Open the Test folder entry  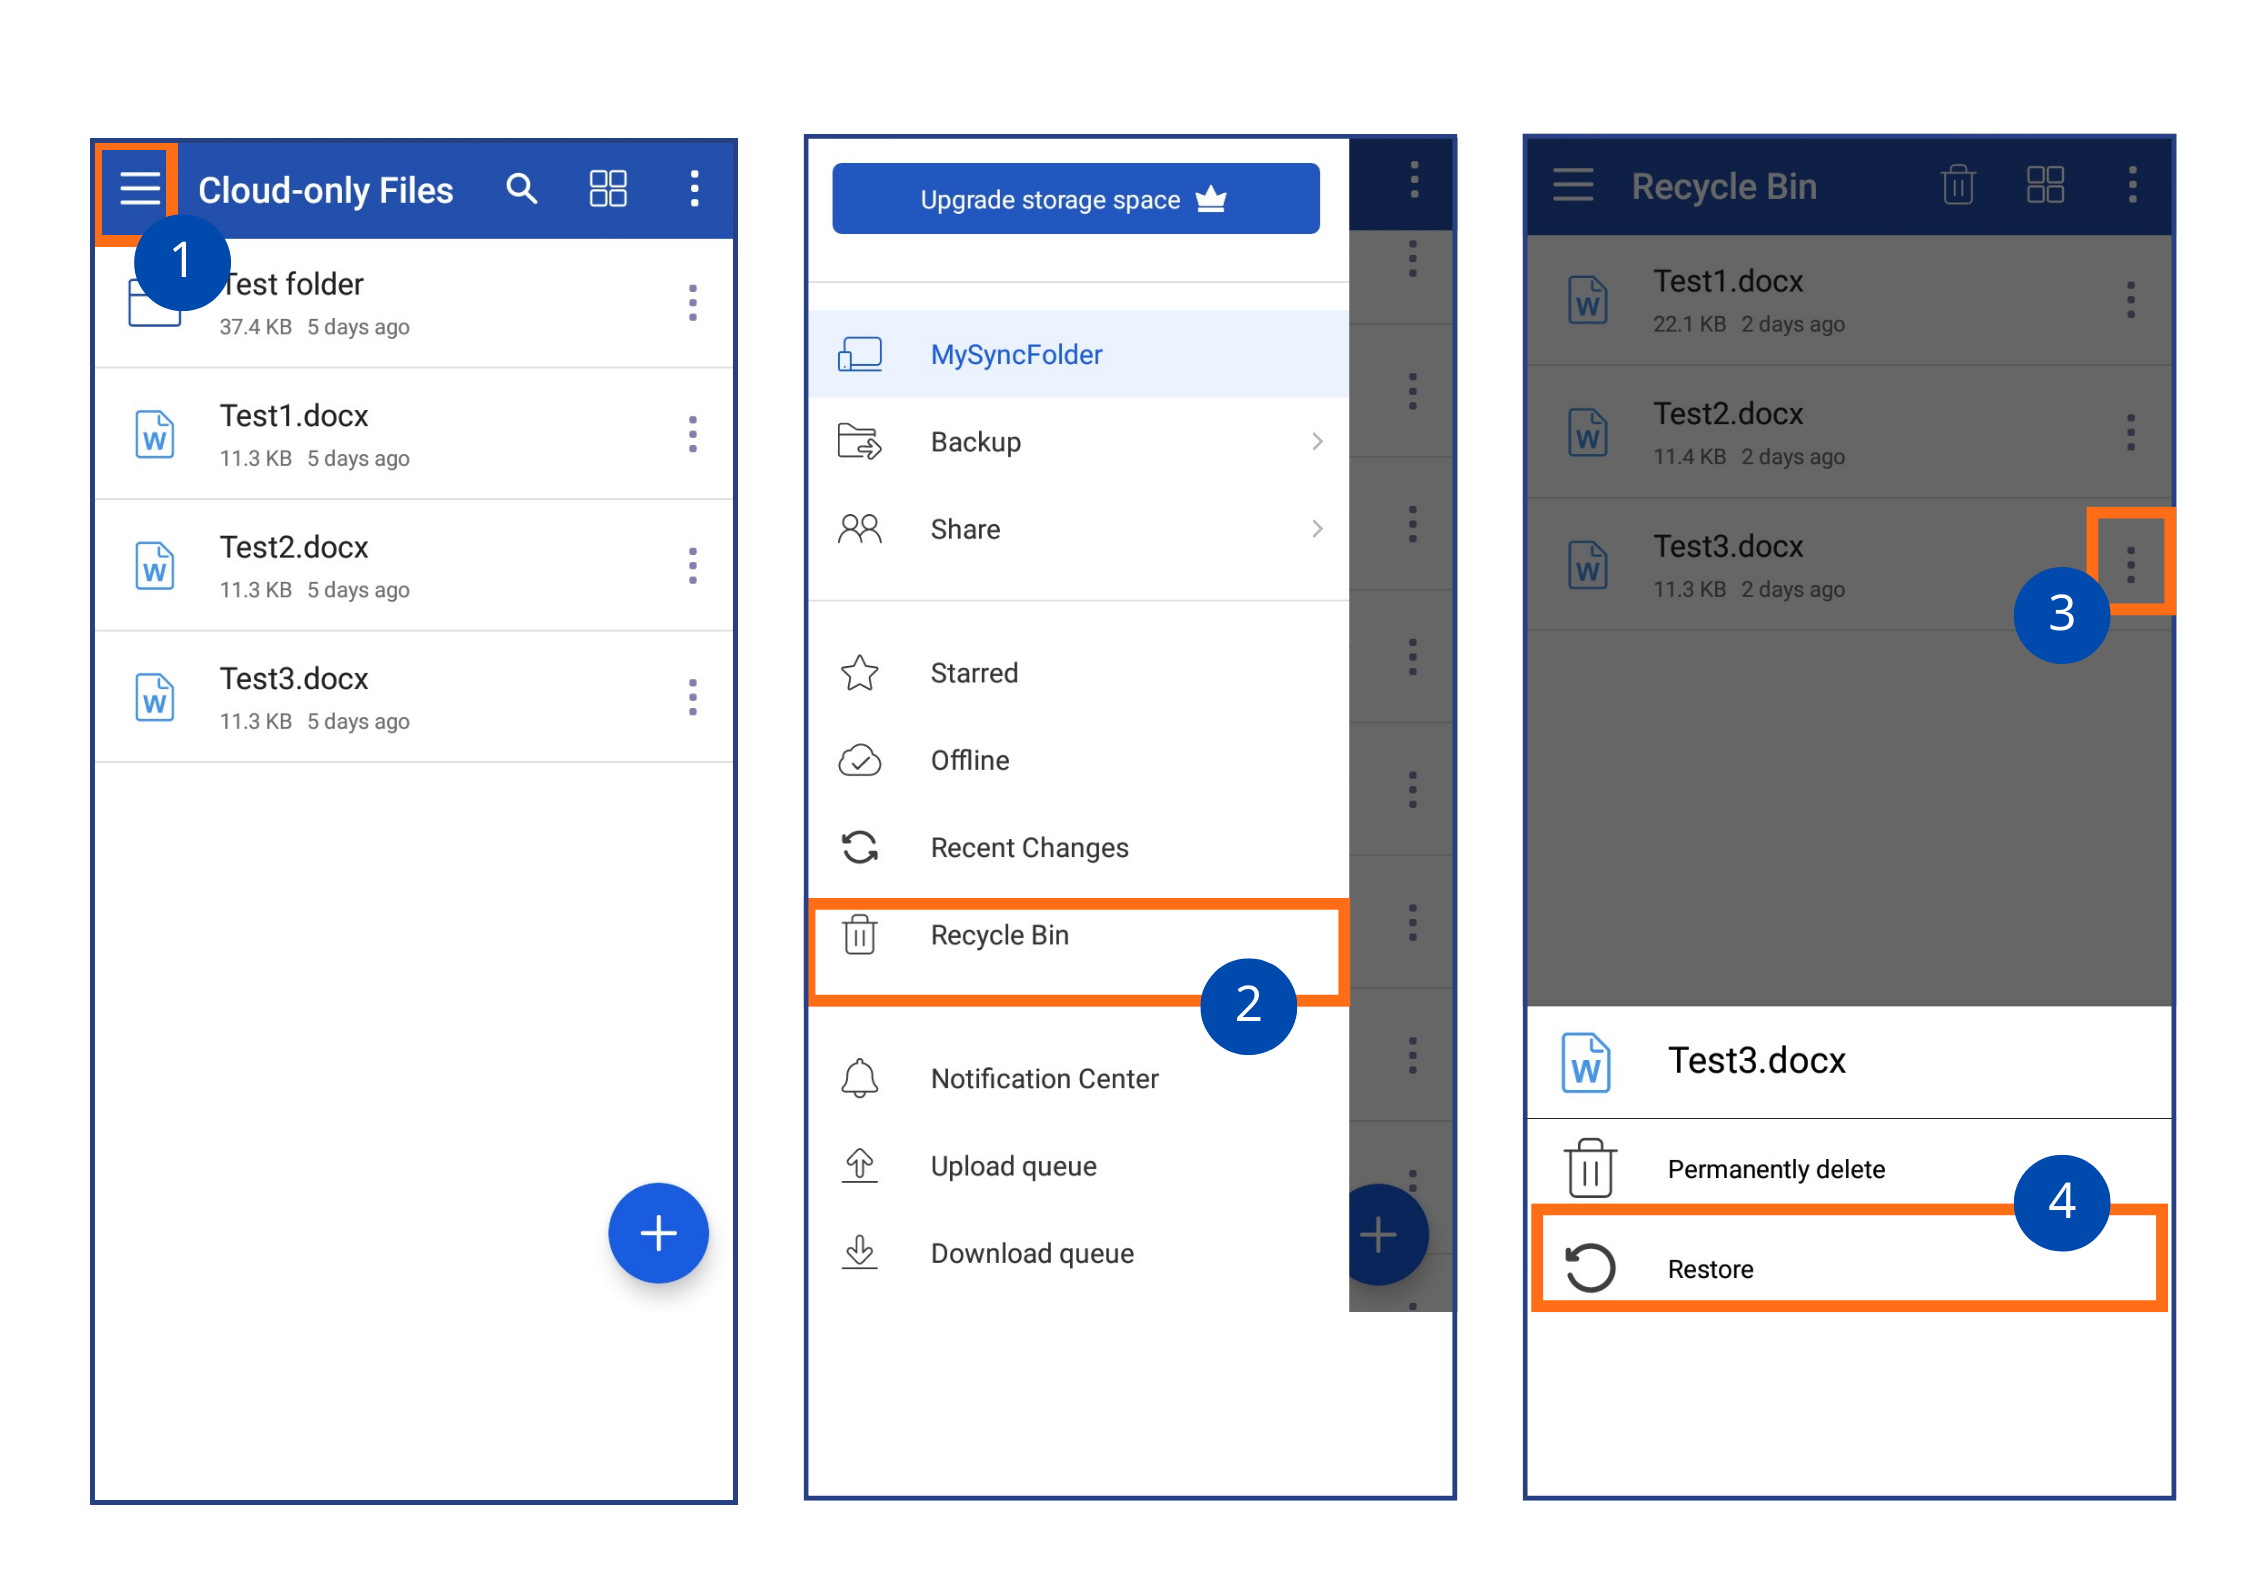coord(413,303)
